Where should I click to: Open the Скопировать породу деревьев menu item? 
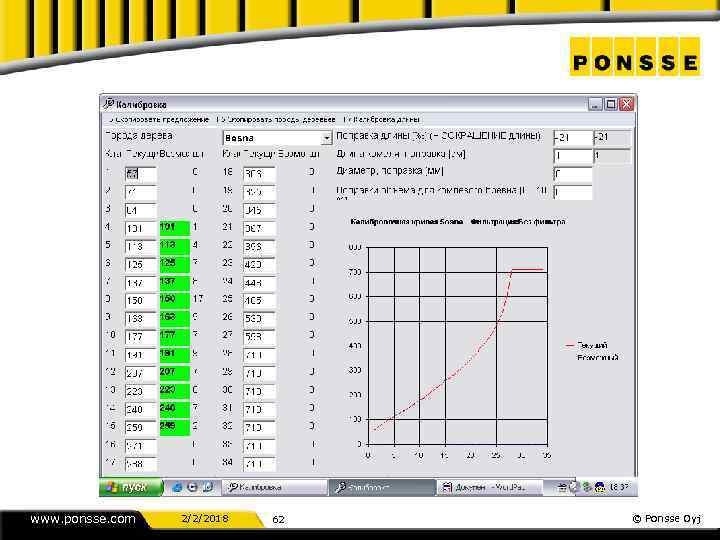click(276, 119)
